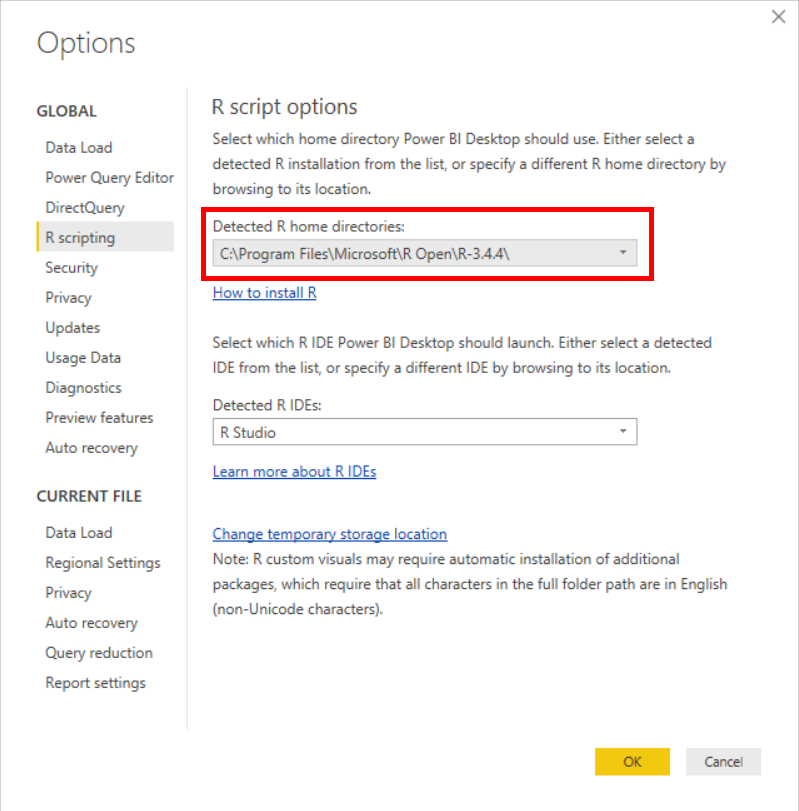Select Regional Settings under Current File
799x811 pixels.
pyautogui.click(x=102, y=562)
